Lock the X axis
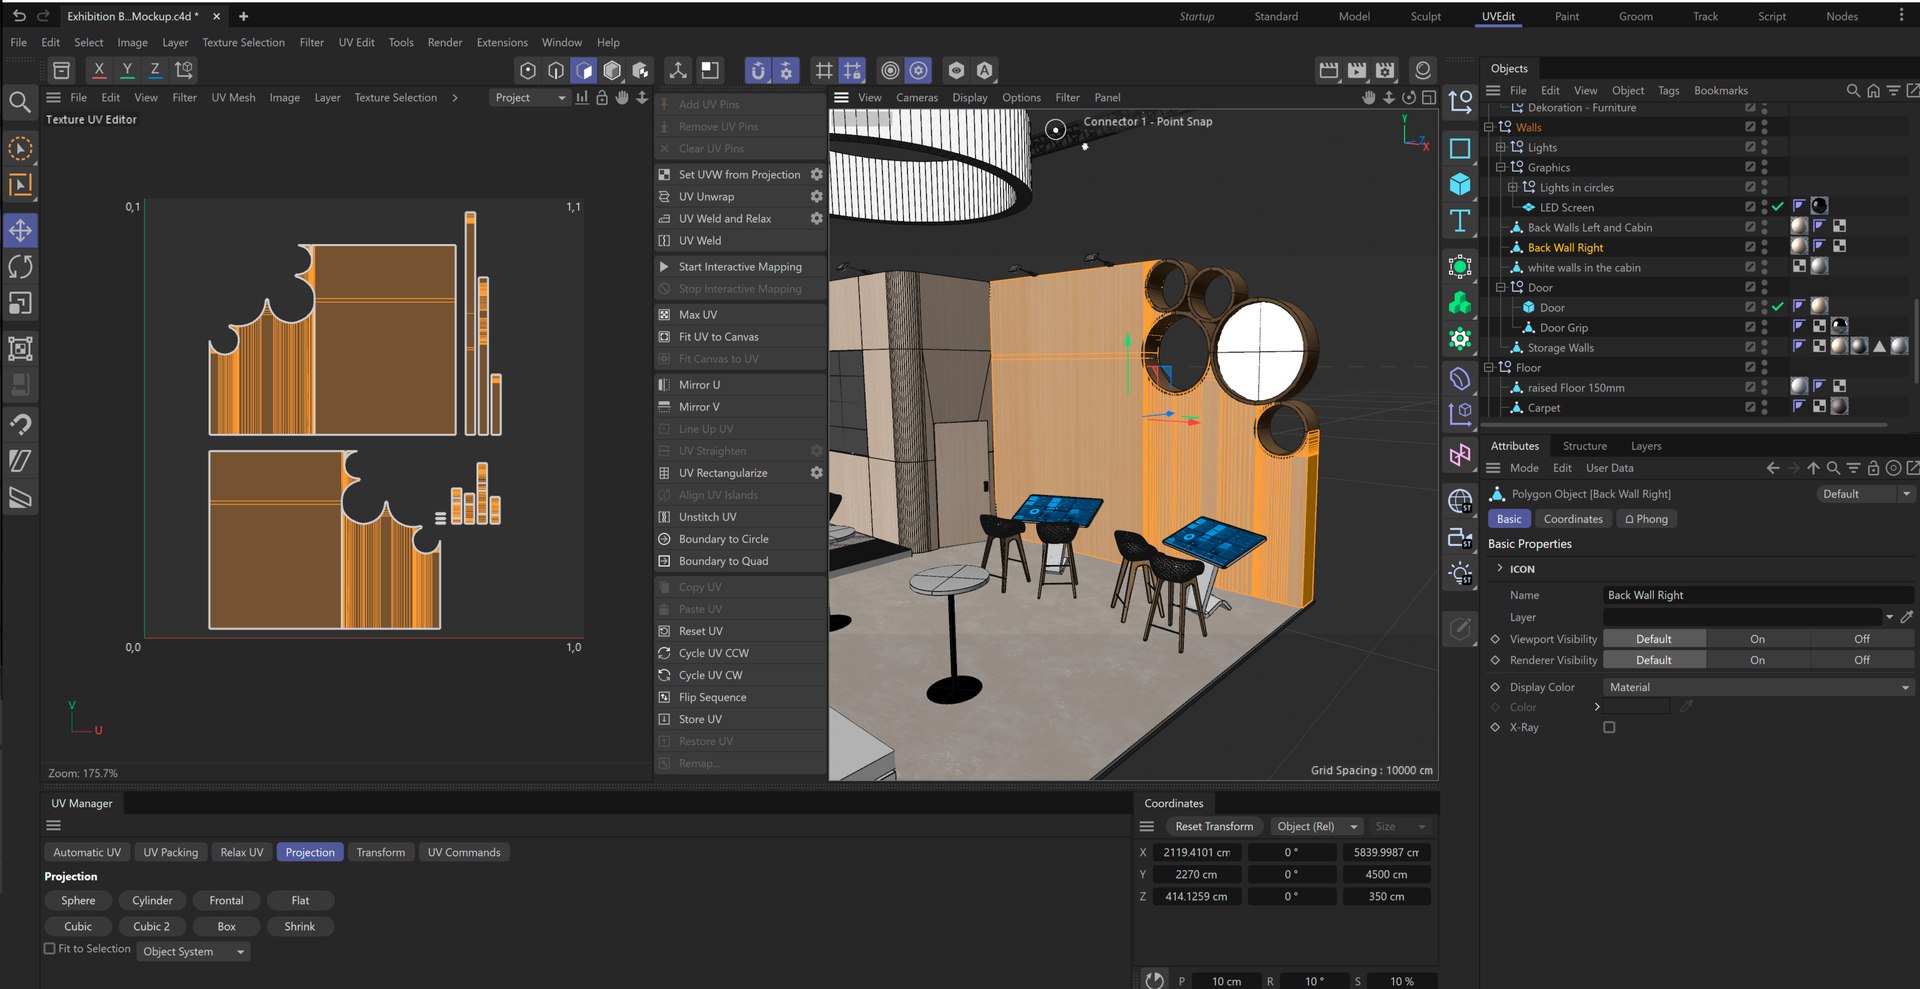Screen dimensions: 1920x989 (98, 70)
